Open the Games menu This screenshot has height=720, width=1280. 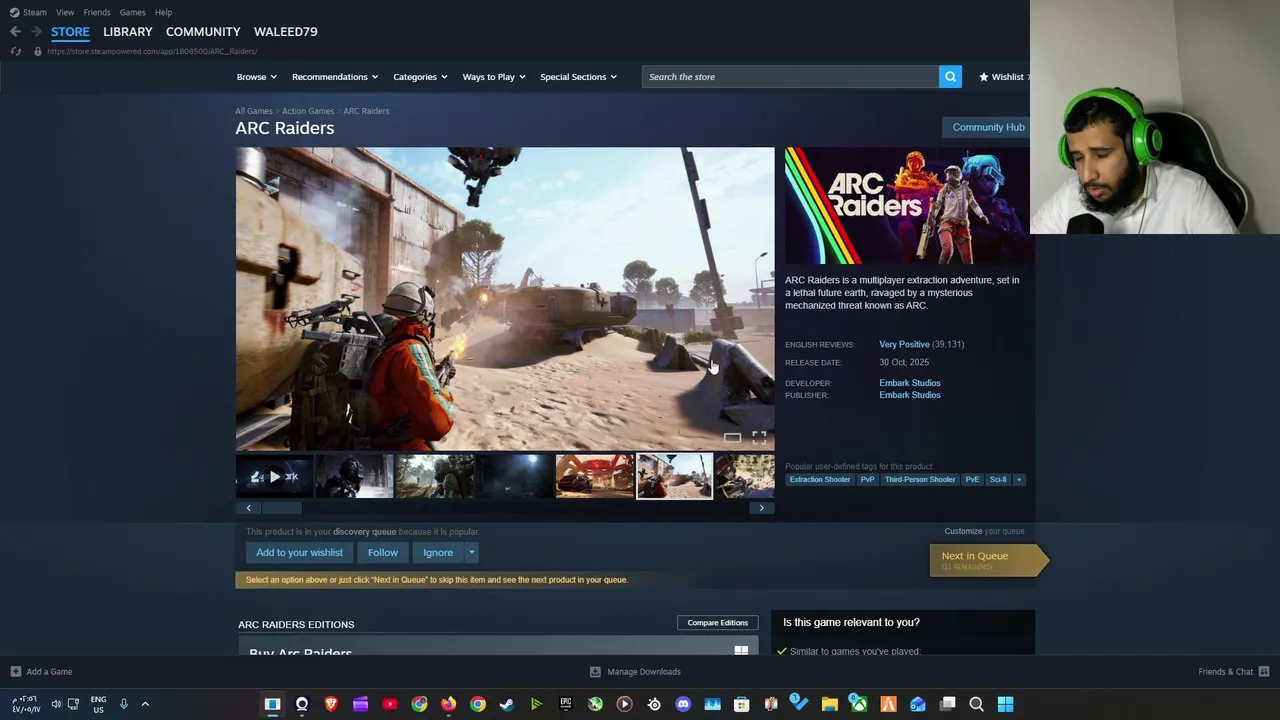pyautogui.click(x=132, y=12)
